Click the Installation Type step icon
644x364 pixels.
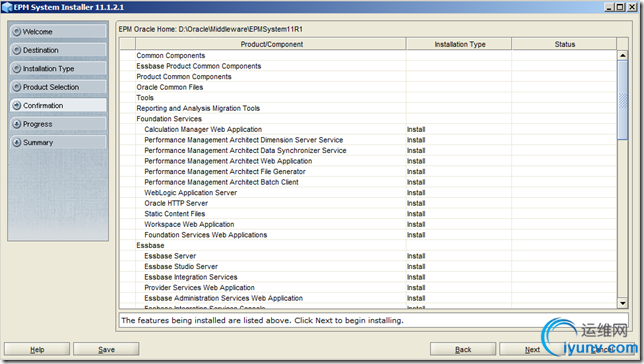tap(16, 68)
